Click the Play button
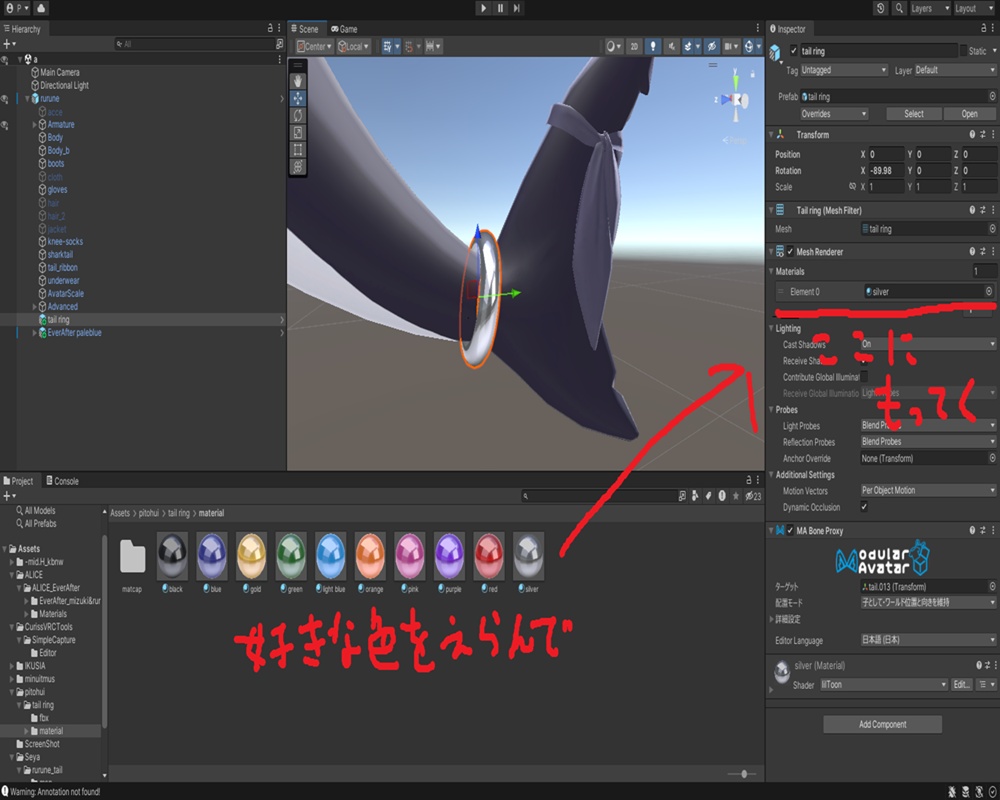The image size is (1000, 800). (483, 8)
